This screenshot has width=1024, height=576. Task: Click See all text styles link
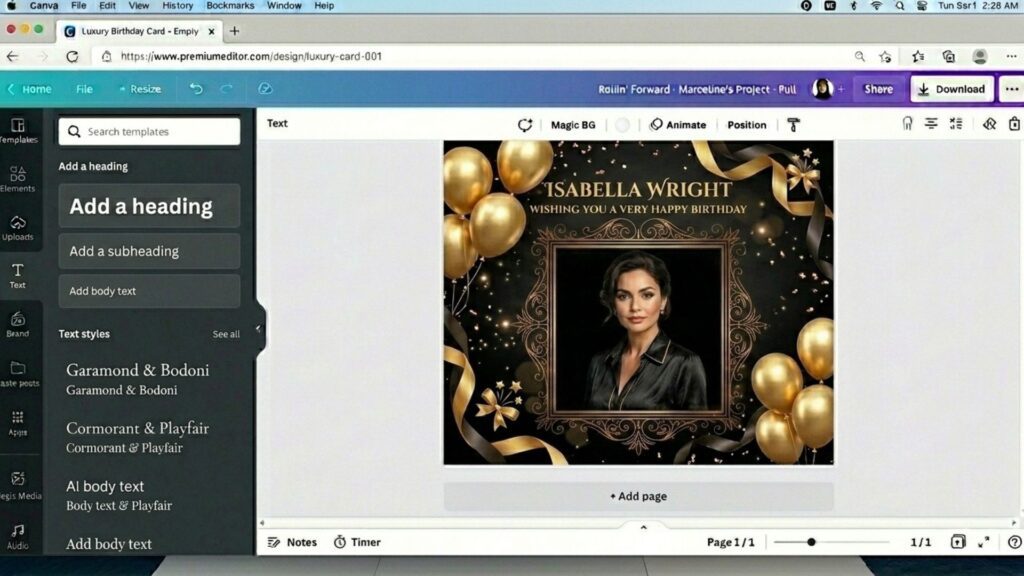[x=226, y=334]
